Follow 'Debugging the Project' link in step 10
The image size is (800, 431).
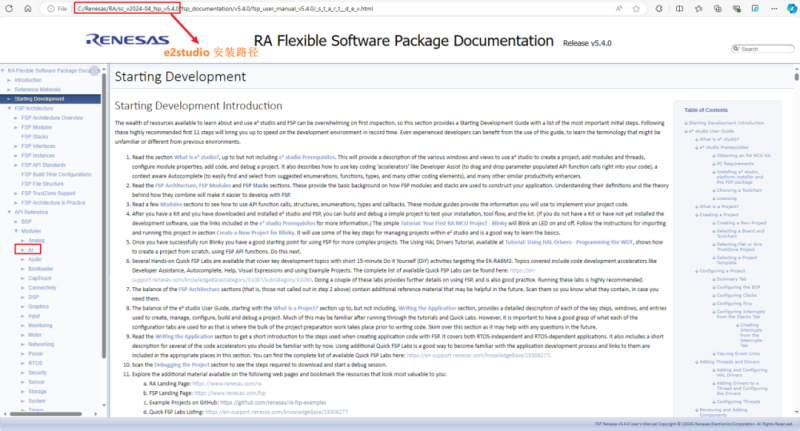pos(182,365)
